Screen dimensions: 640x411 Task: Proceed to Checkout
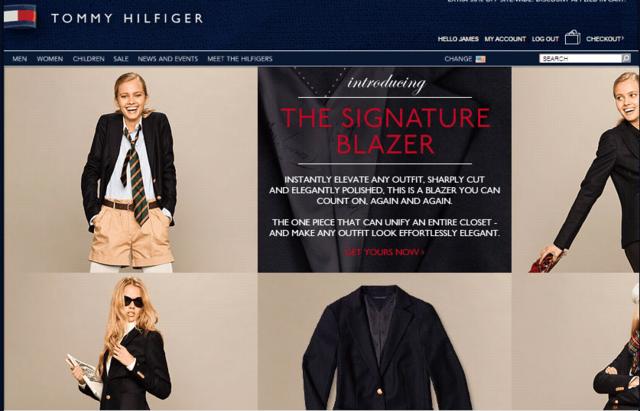pyautogui.click(x=605, y=39)
